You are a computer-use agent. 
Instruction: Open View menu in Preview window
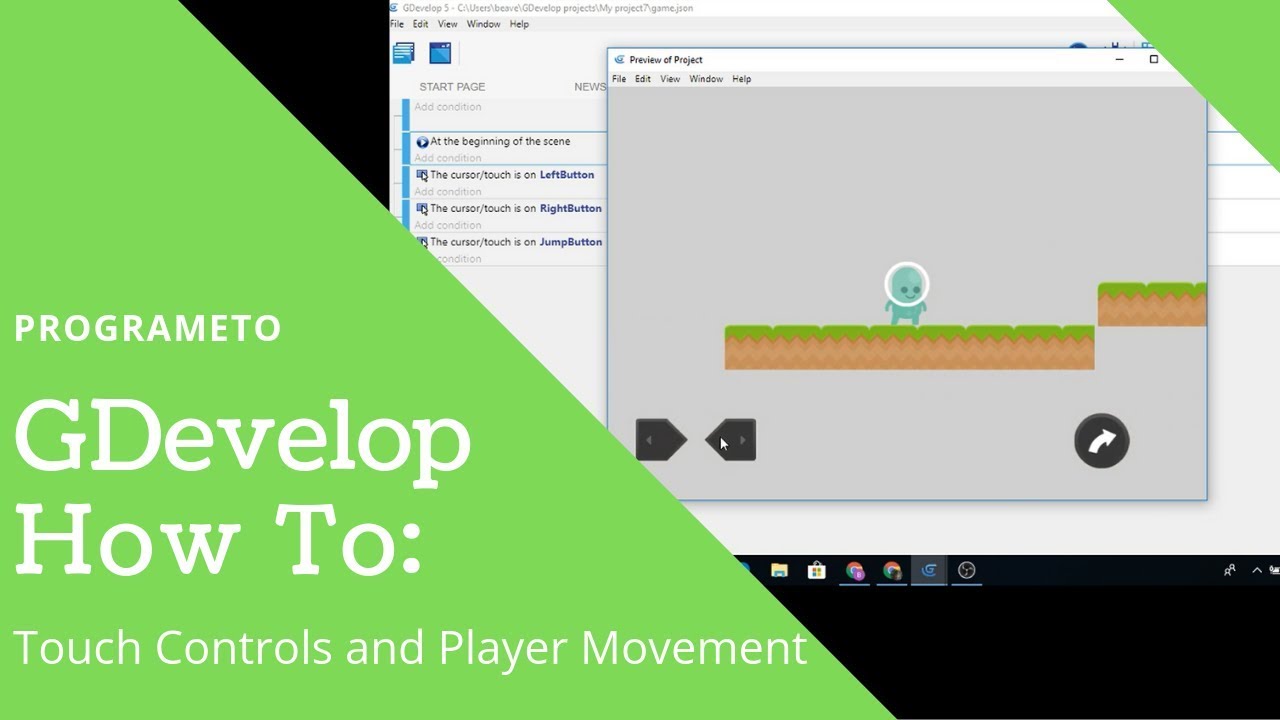tap(670, 79)
